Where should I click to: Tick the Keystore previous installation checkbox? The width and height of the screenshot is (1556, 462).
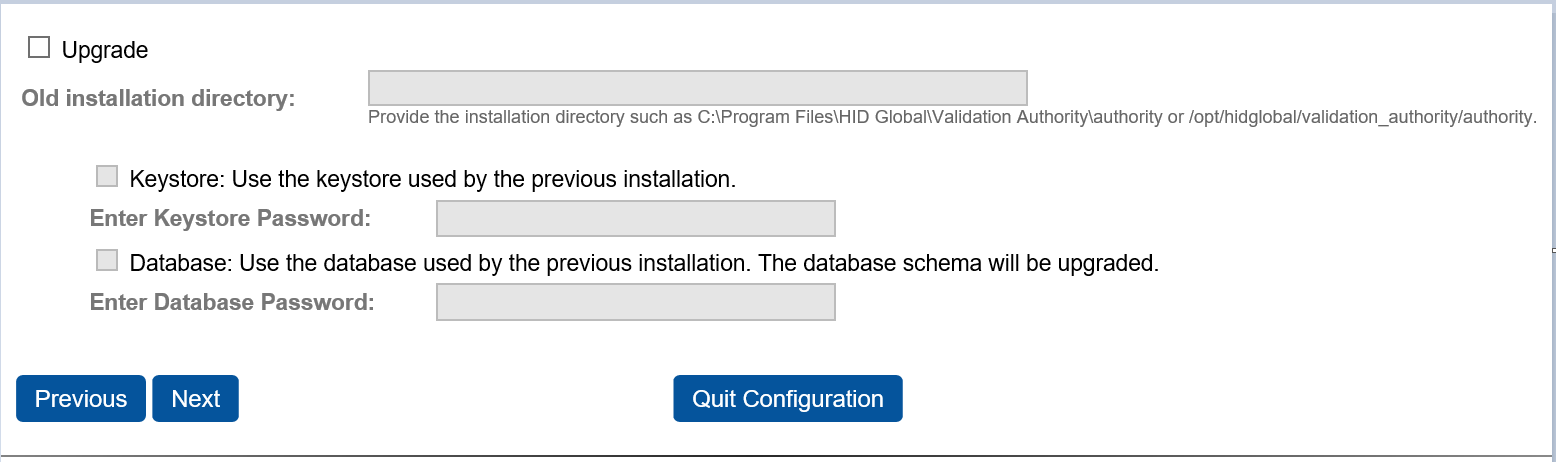107,177
